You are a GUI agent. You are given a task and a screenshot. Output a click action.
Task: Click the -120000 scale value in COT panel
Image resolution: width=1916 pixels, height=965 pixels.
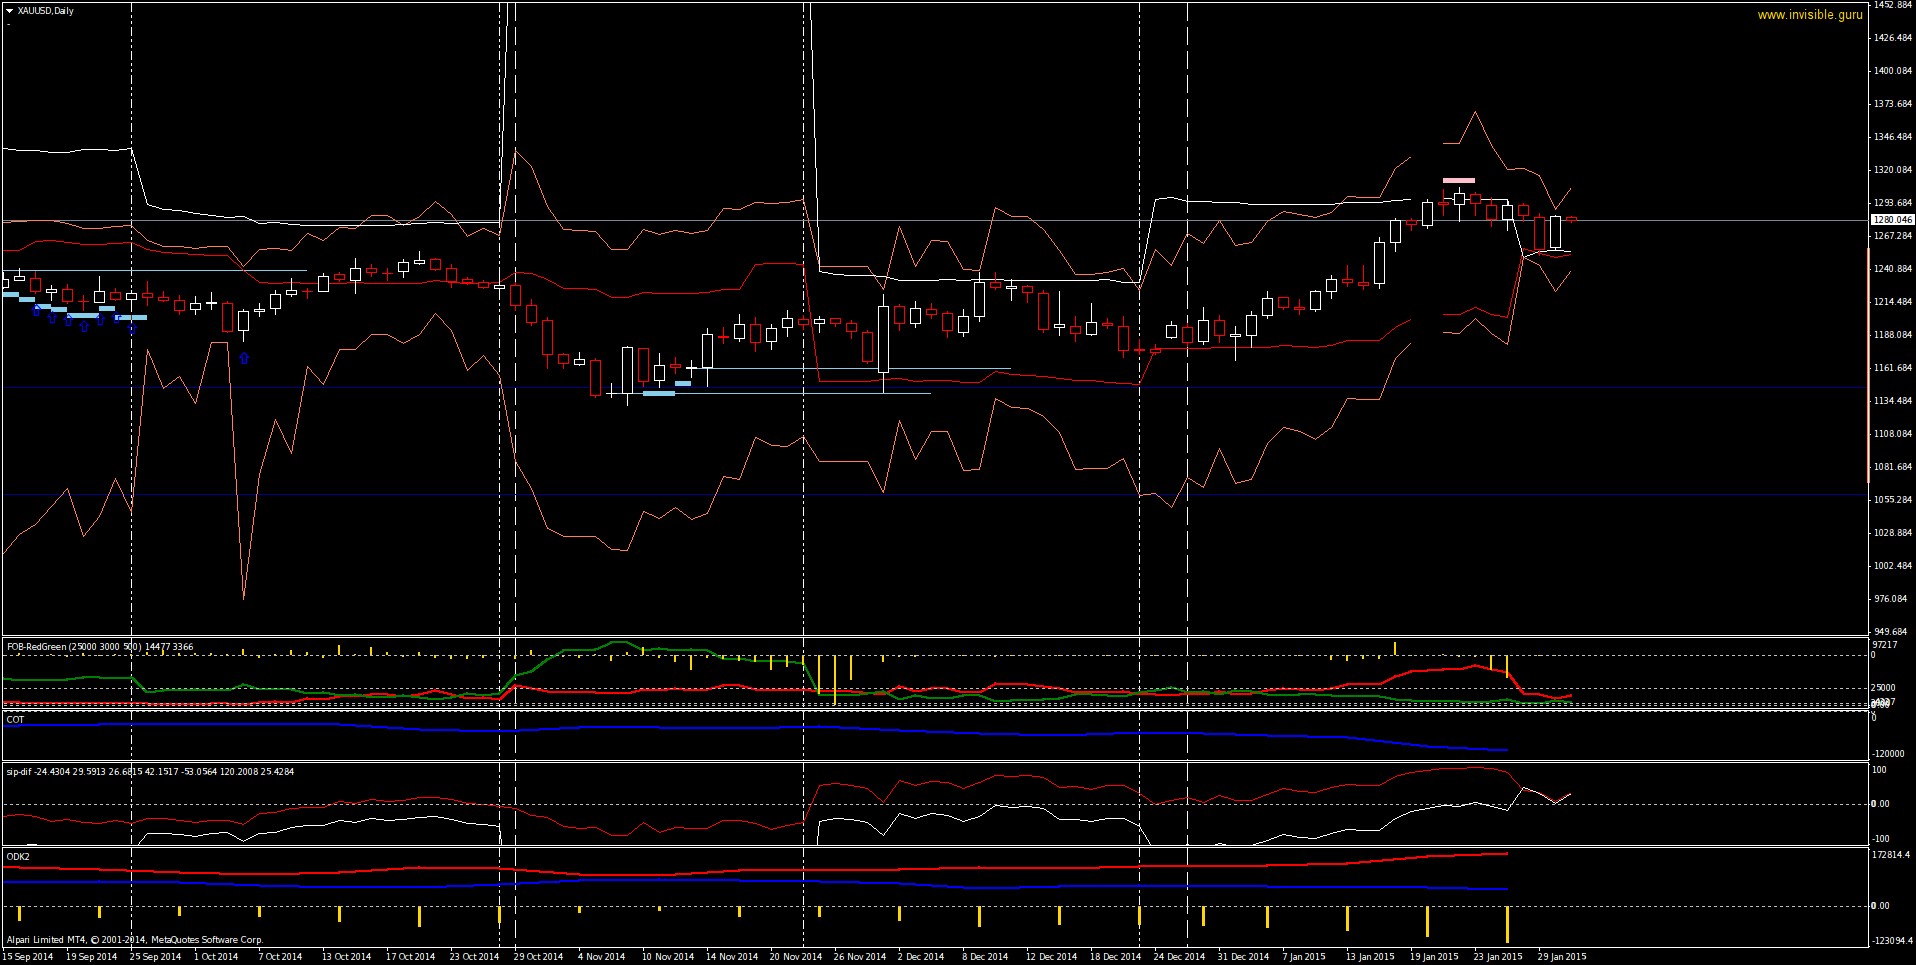tap(1889, 754)
